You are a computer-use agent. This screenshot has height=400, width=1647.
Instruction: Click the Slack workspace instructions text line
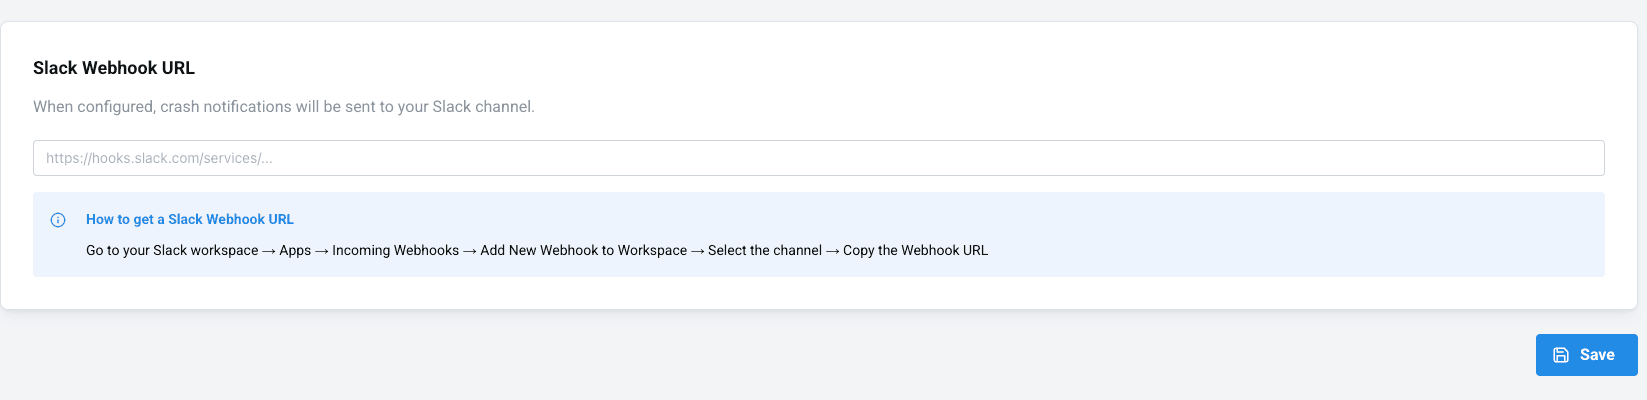(x=537, y=250)
